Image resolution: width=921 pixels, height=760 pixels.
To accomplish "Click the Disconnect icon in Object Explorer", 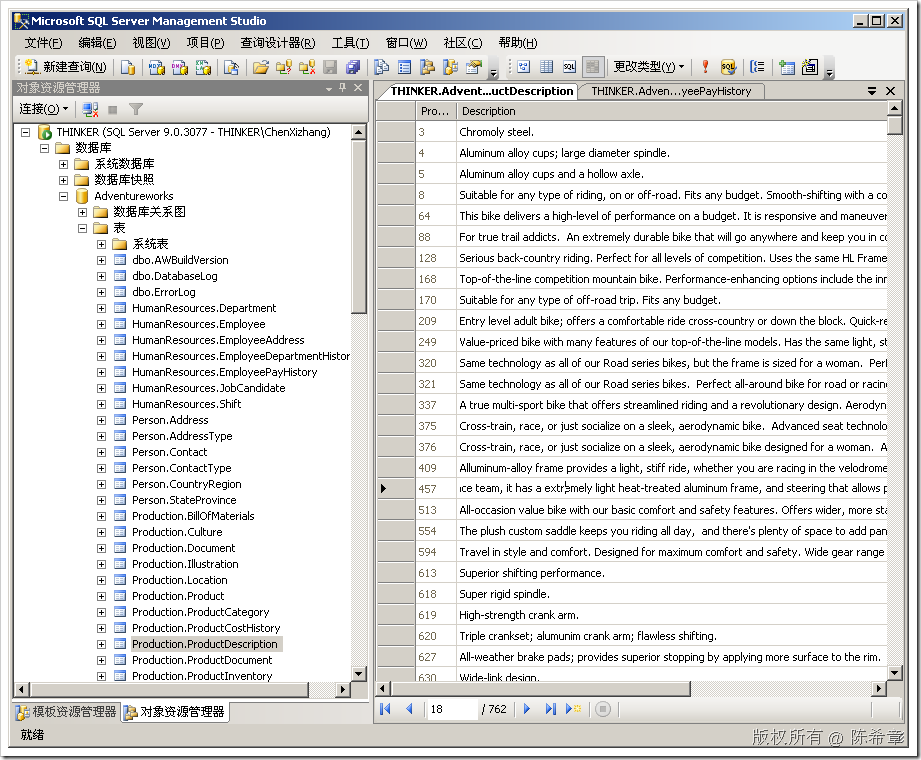I will pos(90,109).
